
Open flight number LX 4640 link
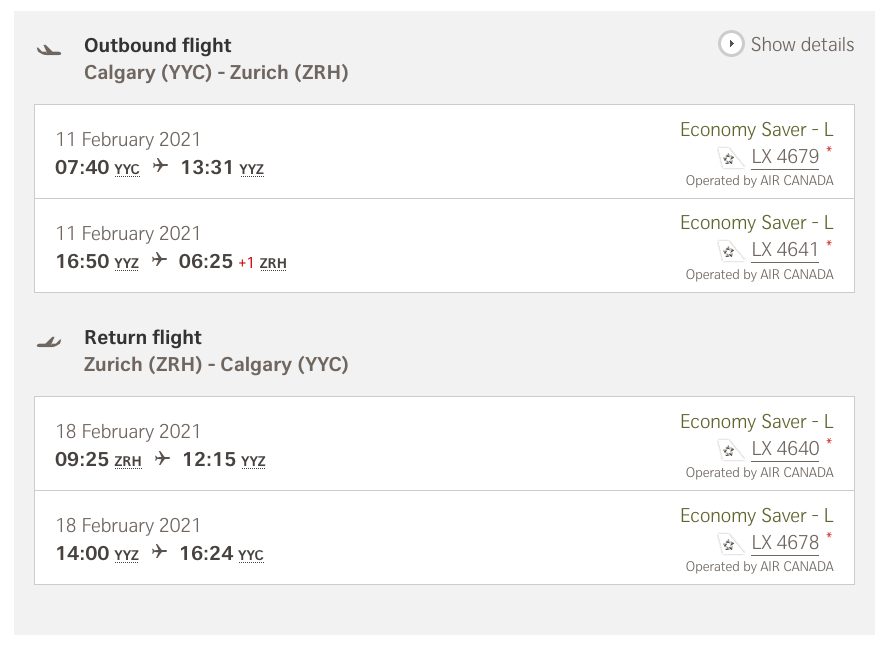(x=785, y=449)
